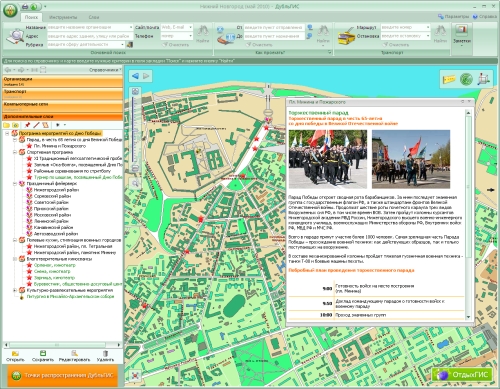Select Пл. Минина и Пожарского tree item
Screen dimensions: 500x389
tap(59, 146)
